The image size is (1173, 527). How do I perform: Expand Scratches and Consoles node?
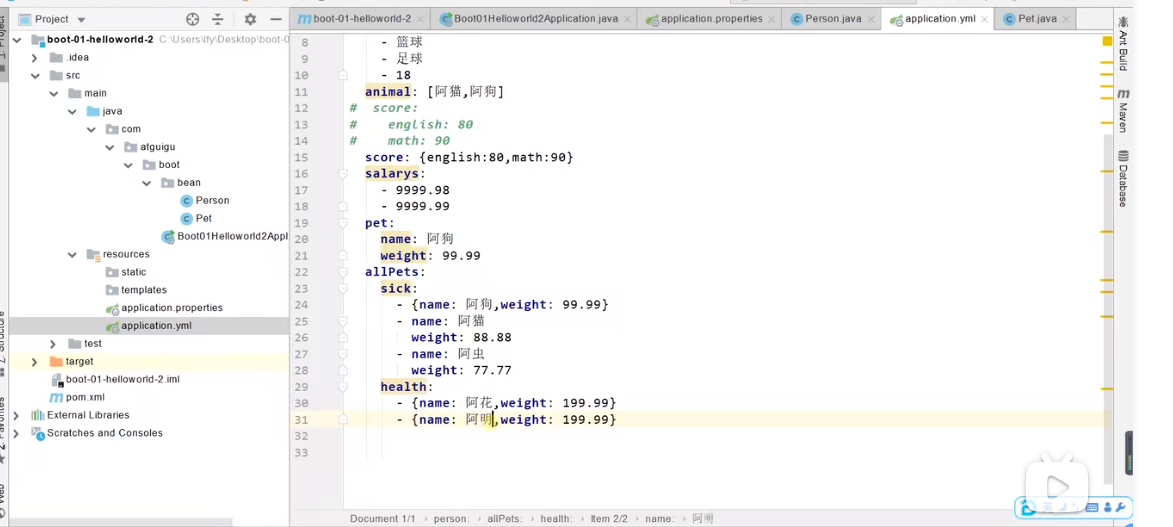[16, 433]
